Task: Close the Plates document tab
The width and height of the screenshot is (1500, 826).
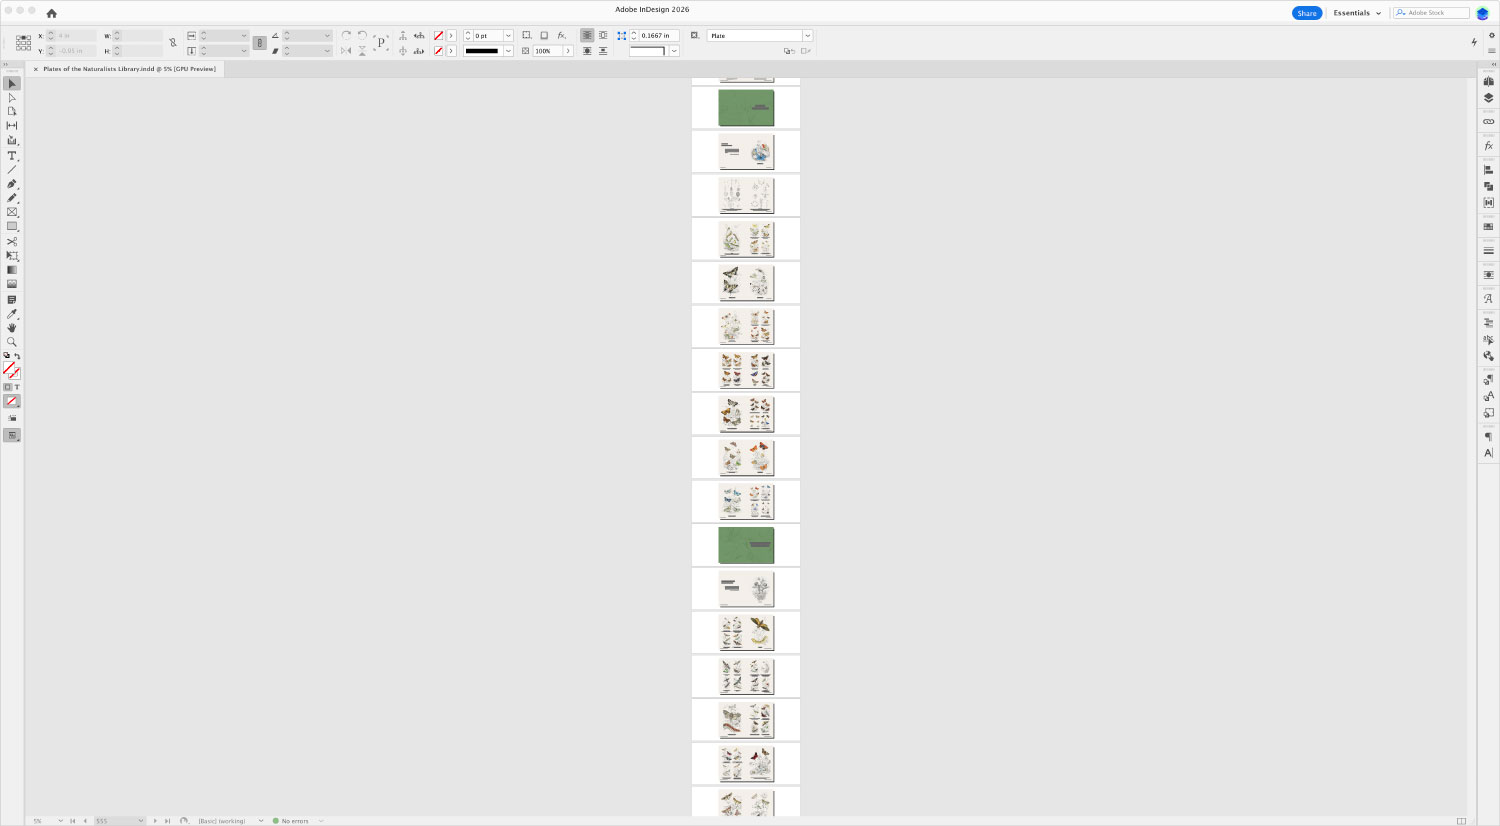Action: tap(36, 69)
